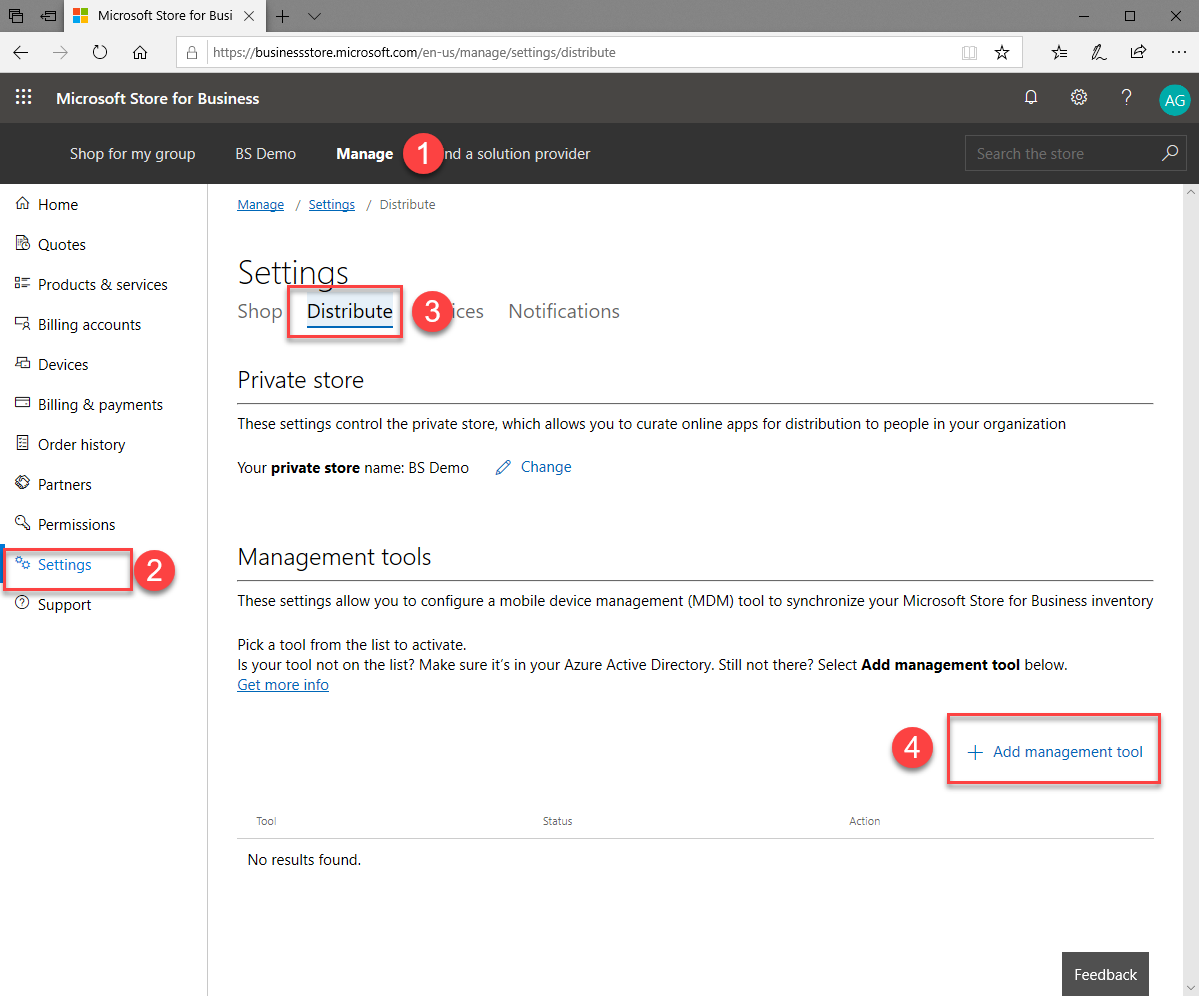Open the Feedback button
Screen dimensions: 1199x996
click(1105, 975)
